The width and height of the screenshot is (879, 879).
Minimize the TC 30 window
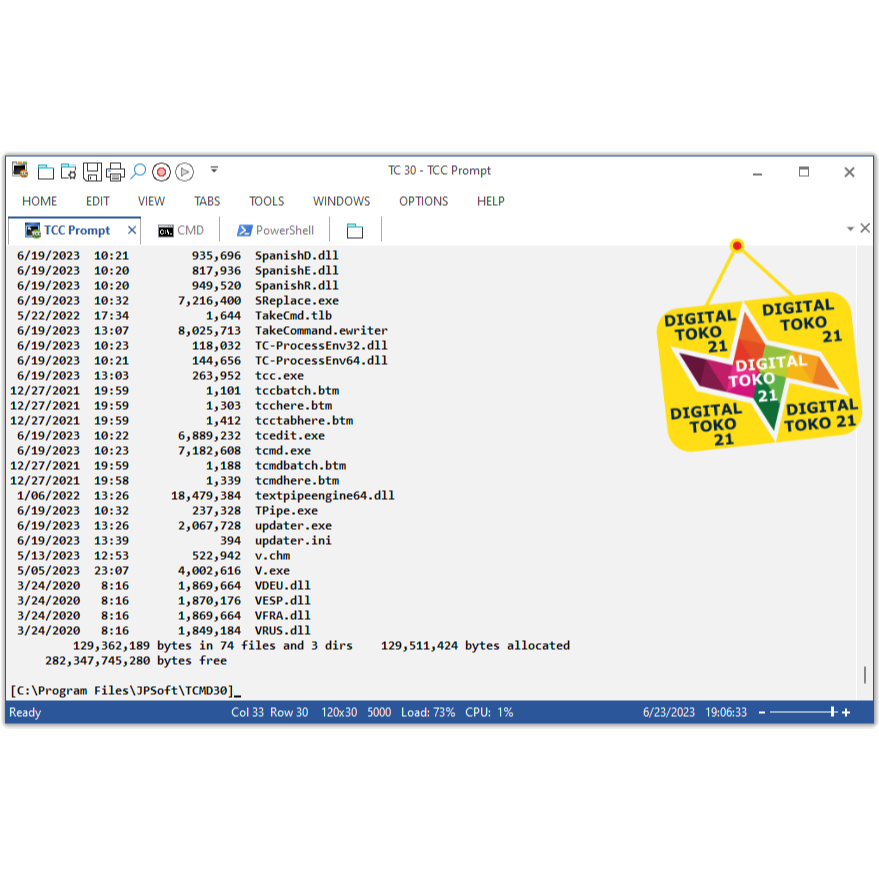click(757, 173)
